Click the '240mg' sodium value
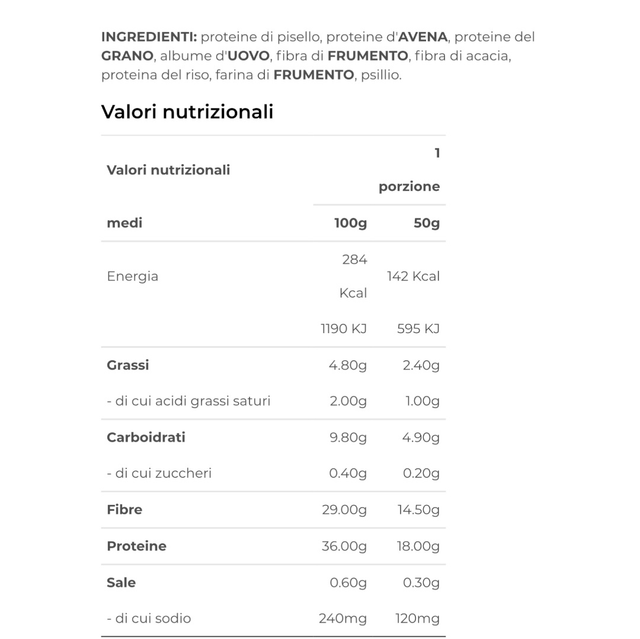This screenshot has height=639, width=640. pos(341,619)
